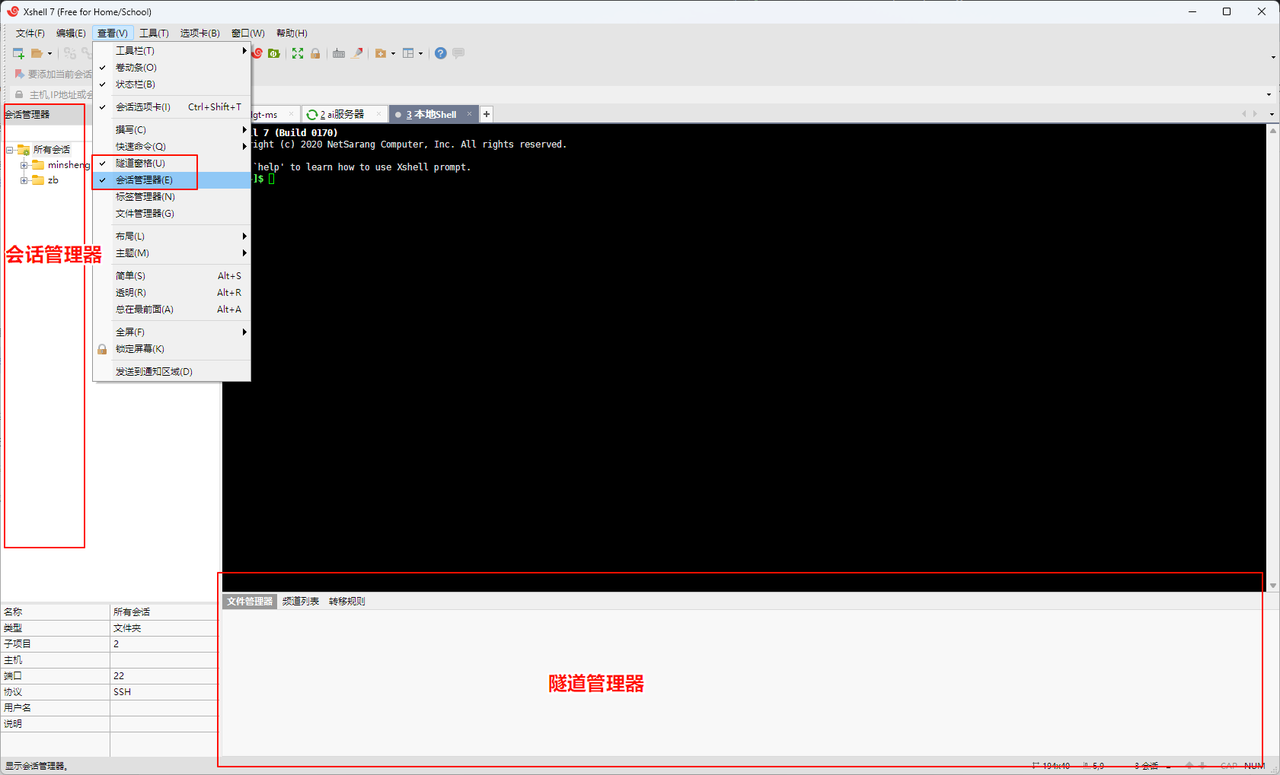Click the new session toolbar icon
Image resolution: width=1280 pixels, height=775 pixels.
pyautogui.click(x=18, y=53)
